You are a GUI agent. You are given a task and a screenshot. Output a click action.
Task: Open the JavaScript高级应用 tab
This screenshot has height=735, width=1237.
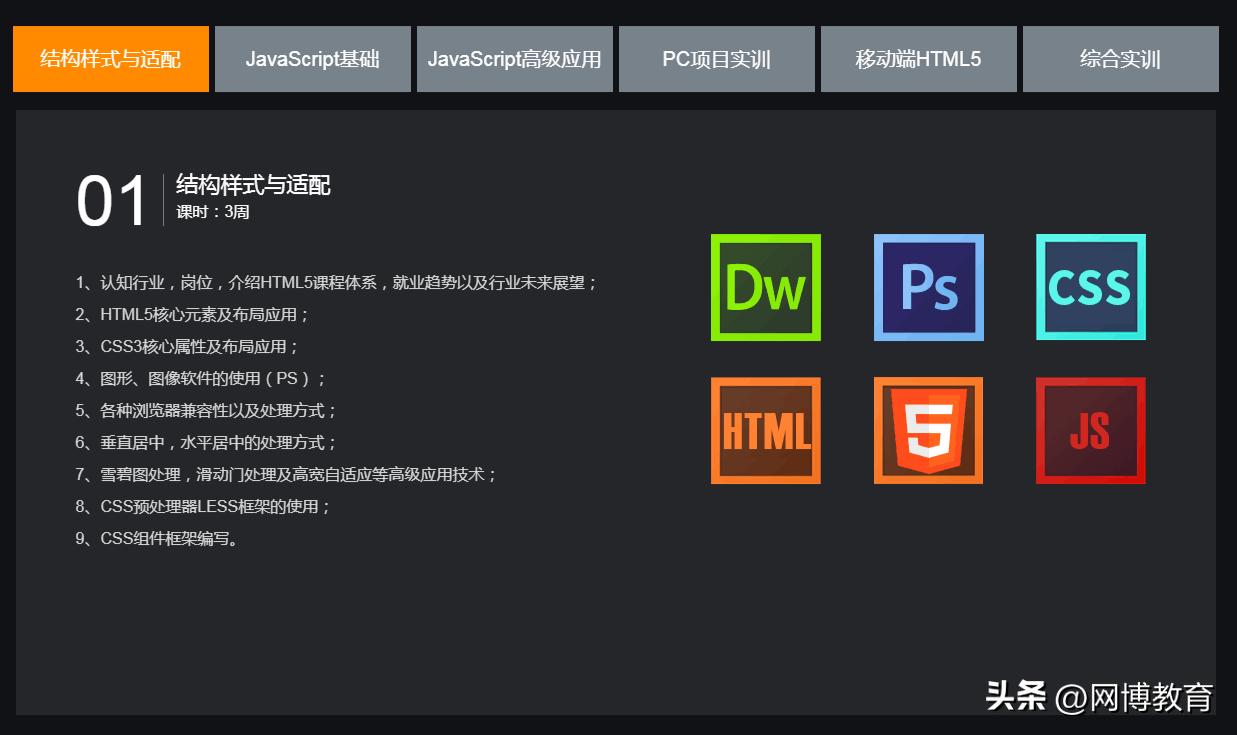pyautogui.click(x=514, y=59)
